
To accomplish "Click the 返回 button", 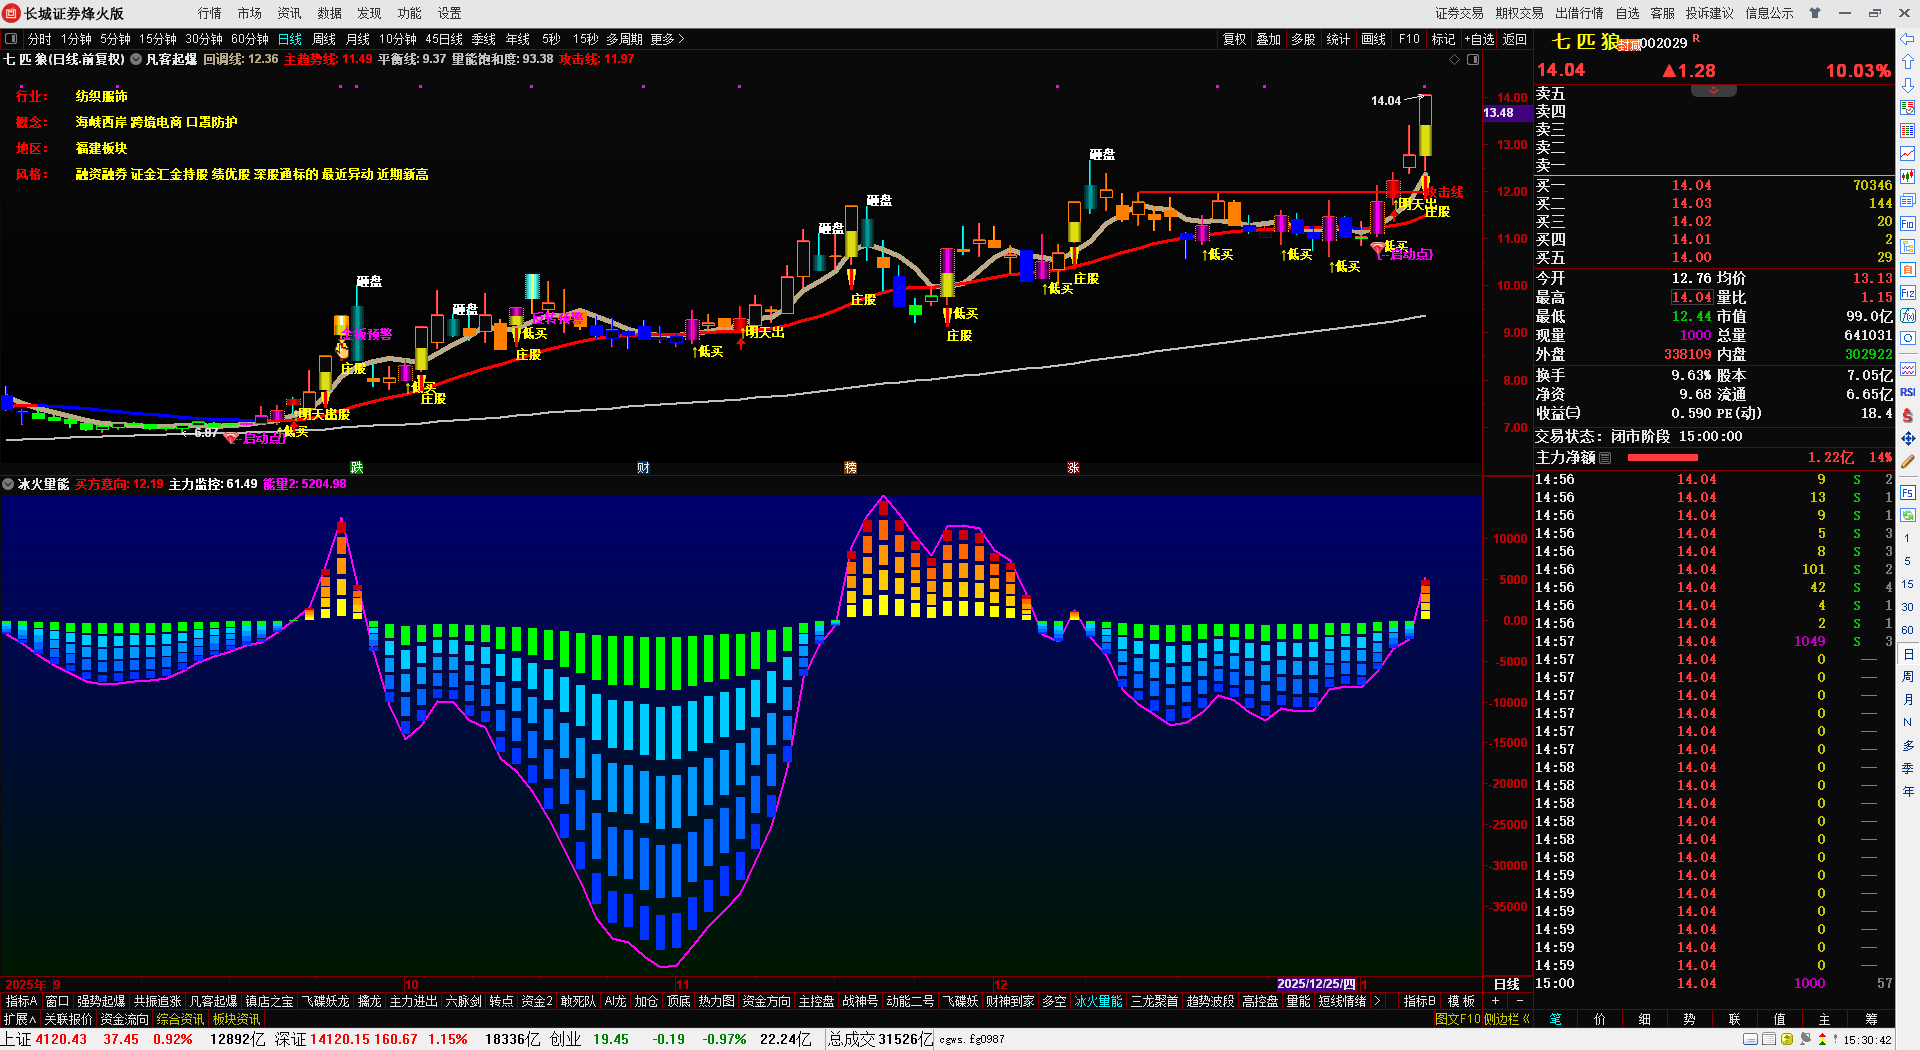I will pos(1515,39).
